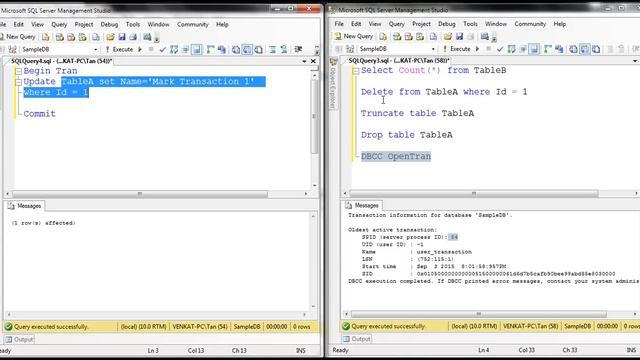Switch to Results to Text, SQLQuery4 window
The height and width of the screenshot is (360, 640).
(236, 49)
